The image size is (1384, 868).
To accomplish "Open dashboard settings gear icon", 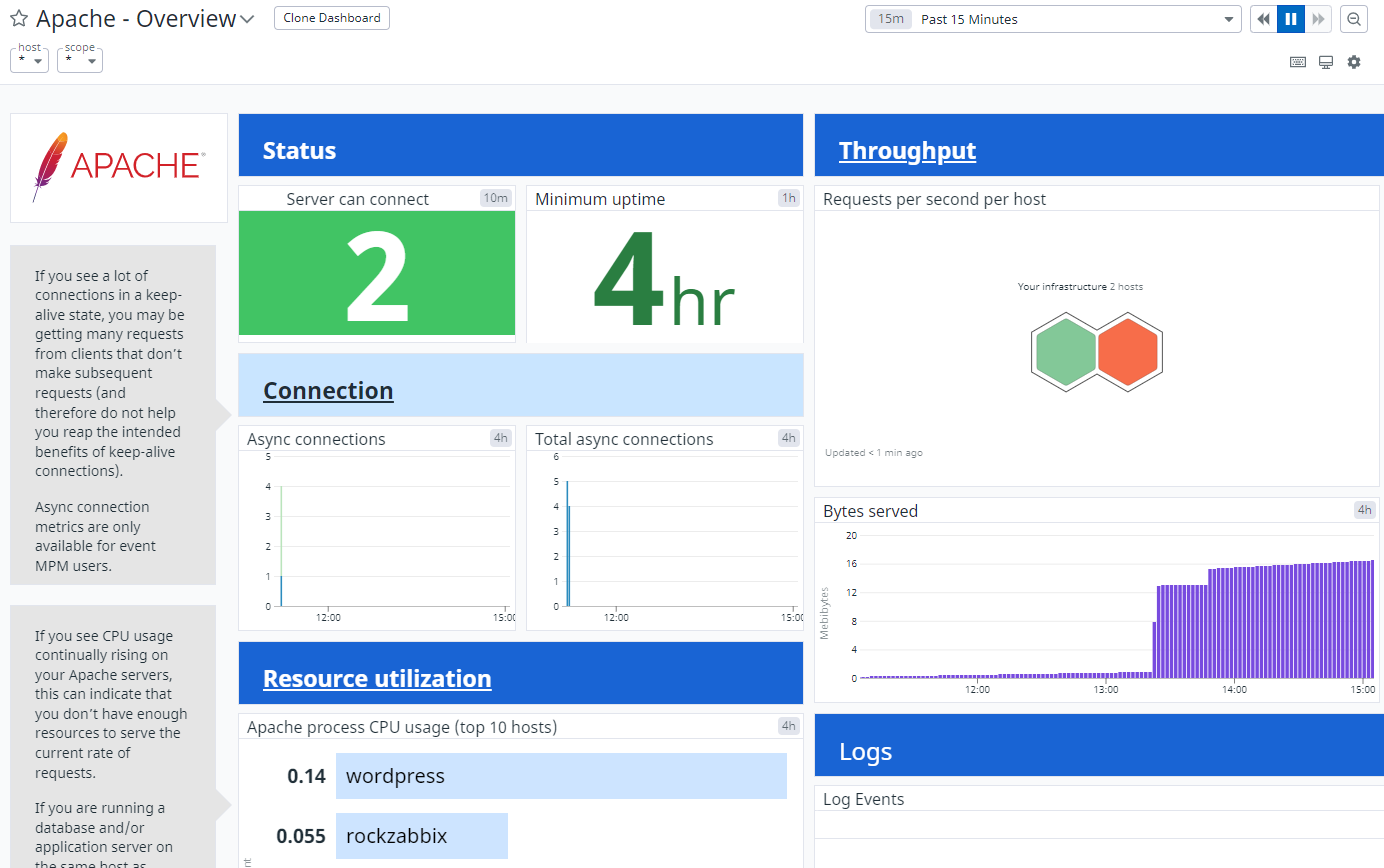I will [x=1354, y=62].
